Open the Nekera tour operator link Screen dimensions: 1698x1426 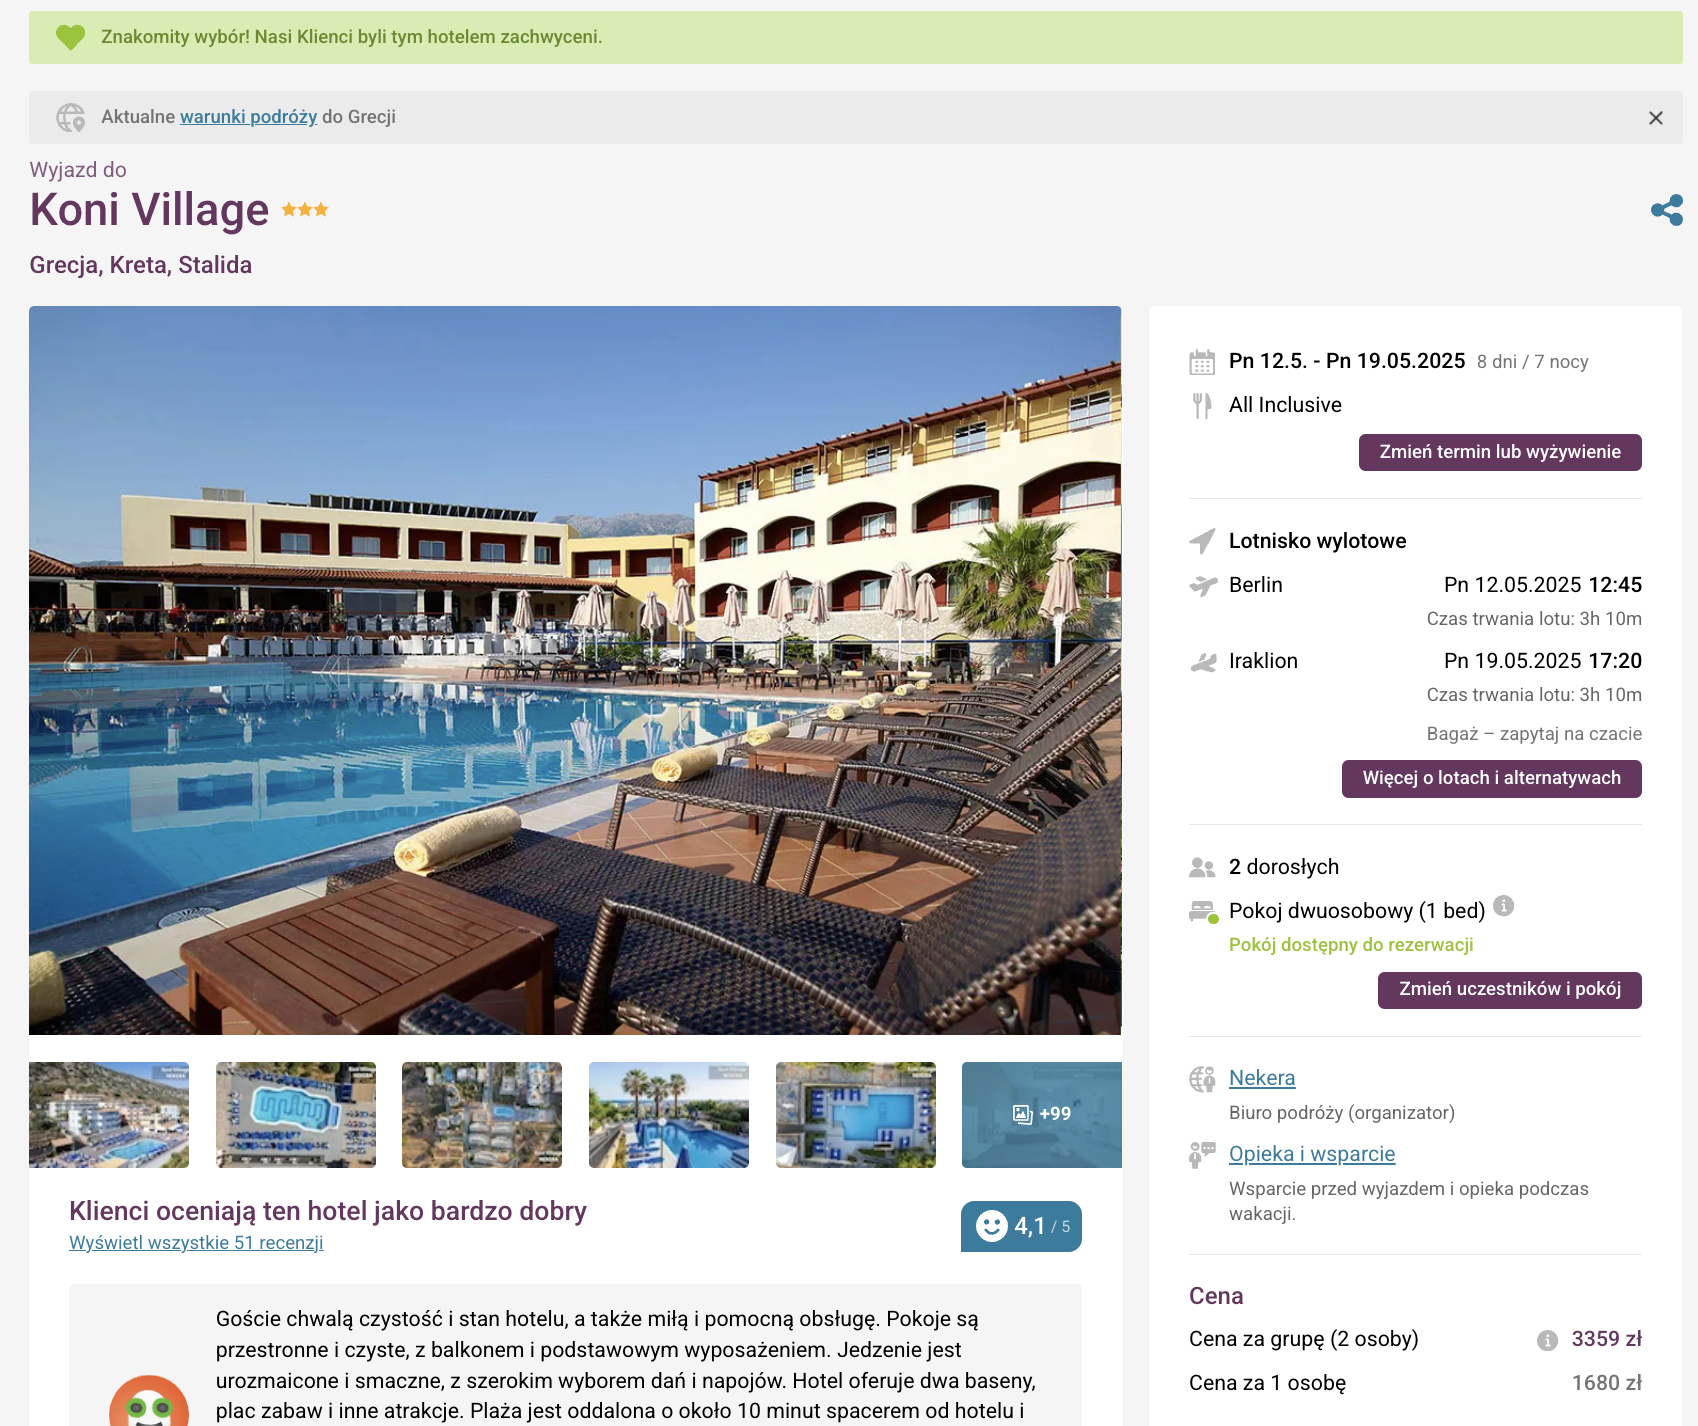click(1262, 1078)
